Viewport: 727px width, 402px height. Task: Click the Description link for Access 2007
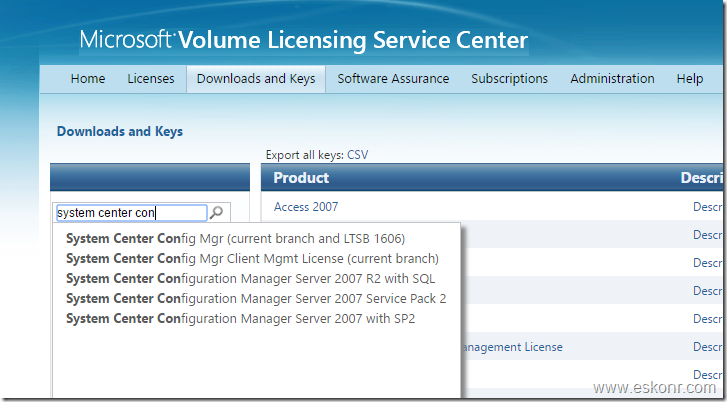[x=709, y=207]
